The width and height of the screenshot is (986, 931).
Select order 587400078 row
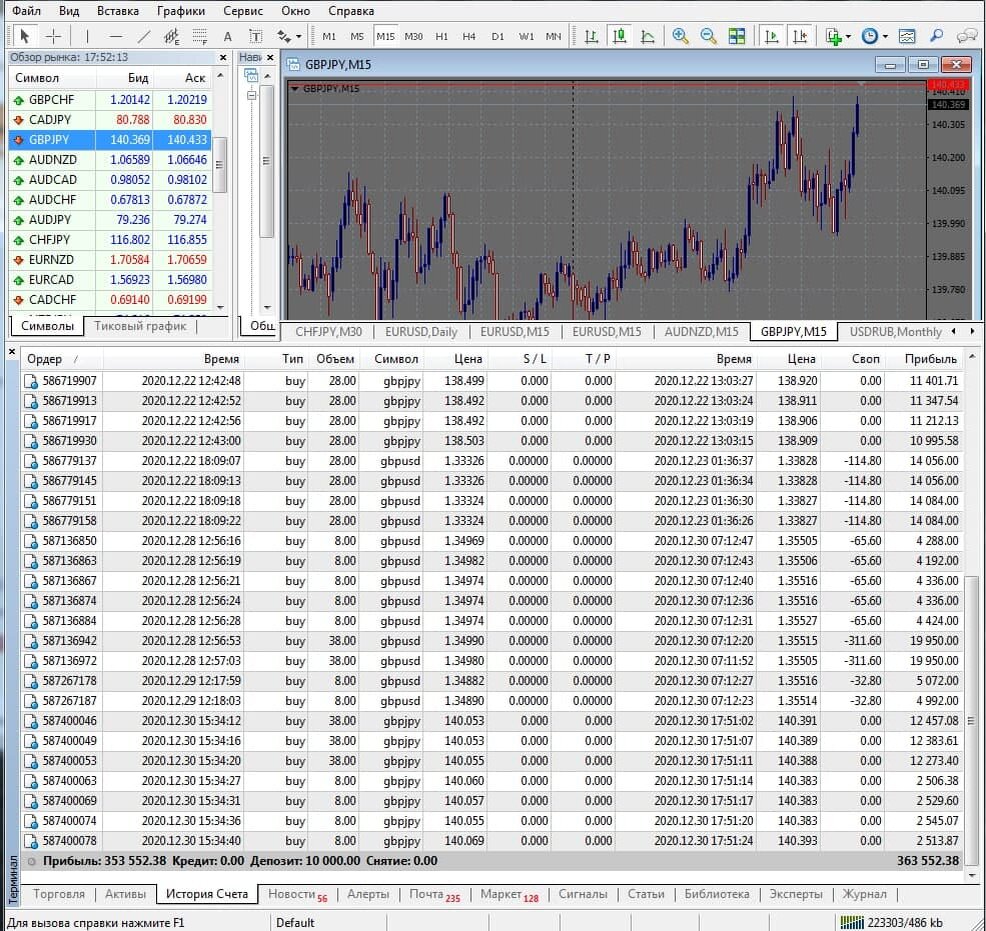point(492,841)
